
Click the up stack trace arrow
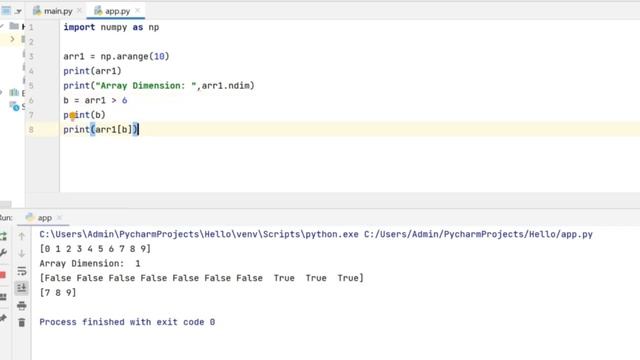[22, 236]
